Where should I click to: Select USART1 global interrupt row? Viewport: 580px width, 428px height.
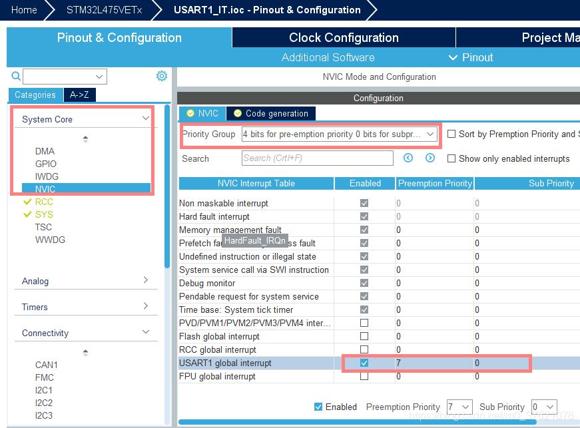click(379, 363)
